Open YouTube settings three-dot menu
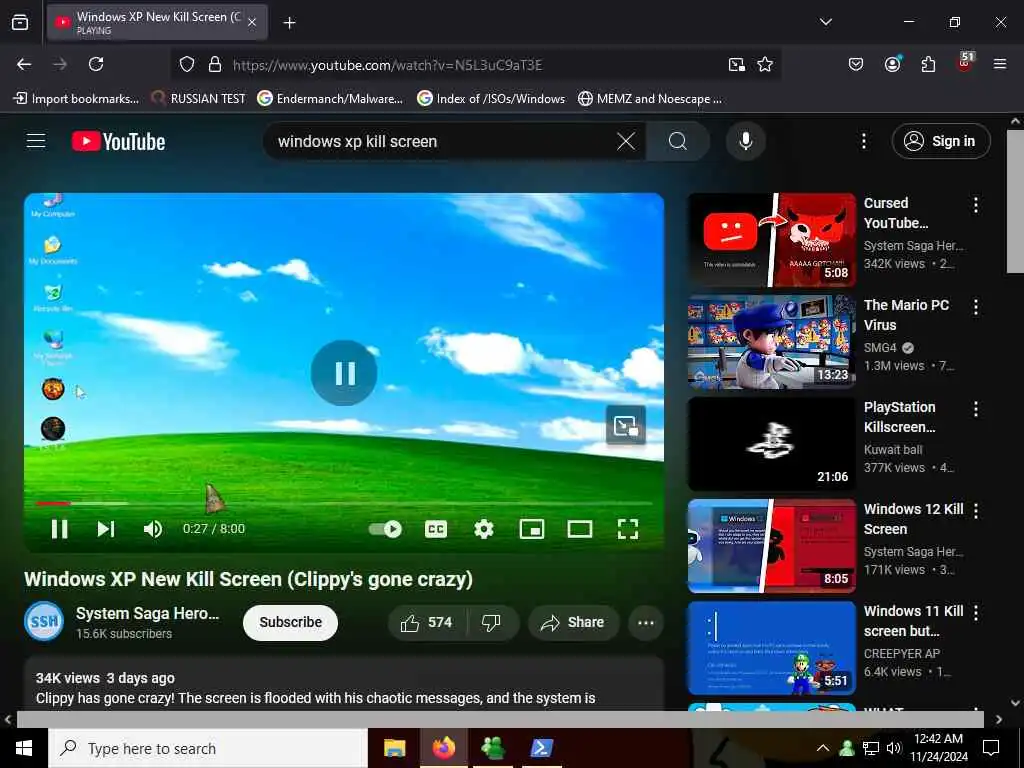Image resolution: width=1024 pixels, height=768 pixels. click(863, 141)
